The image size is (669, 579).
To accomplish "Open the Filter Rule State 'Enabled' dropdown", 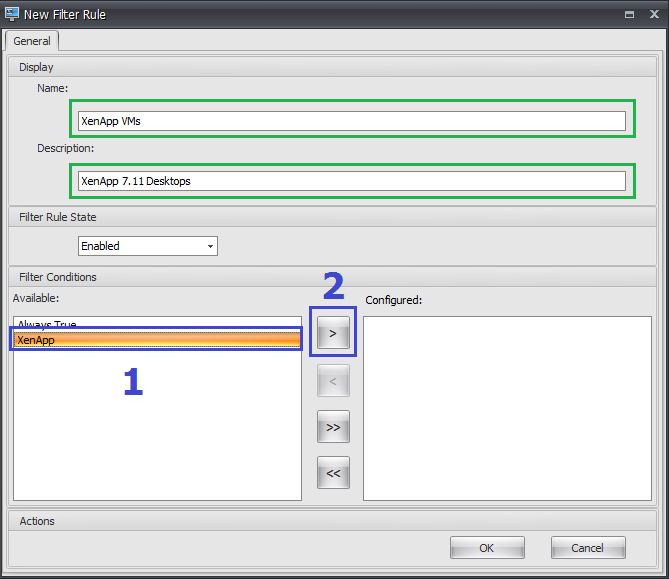I will (147, 246).
